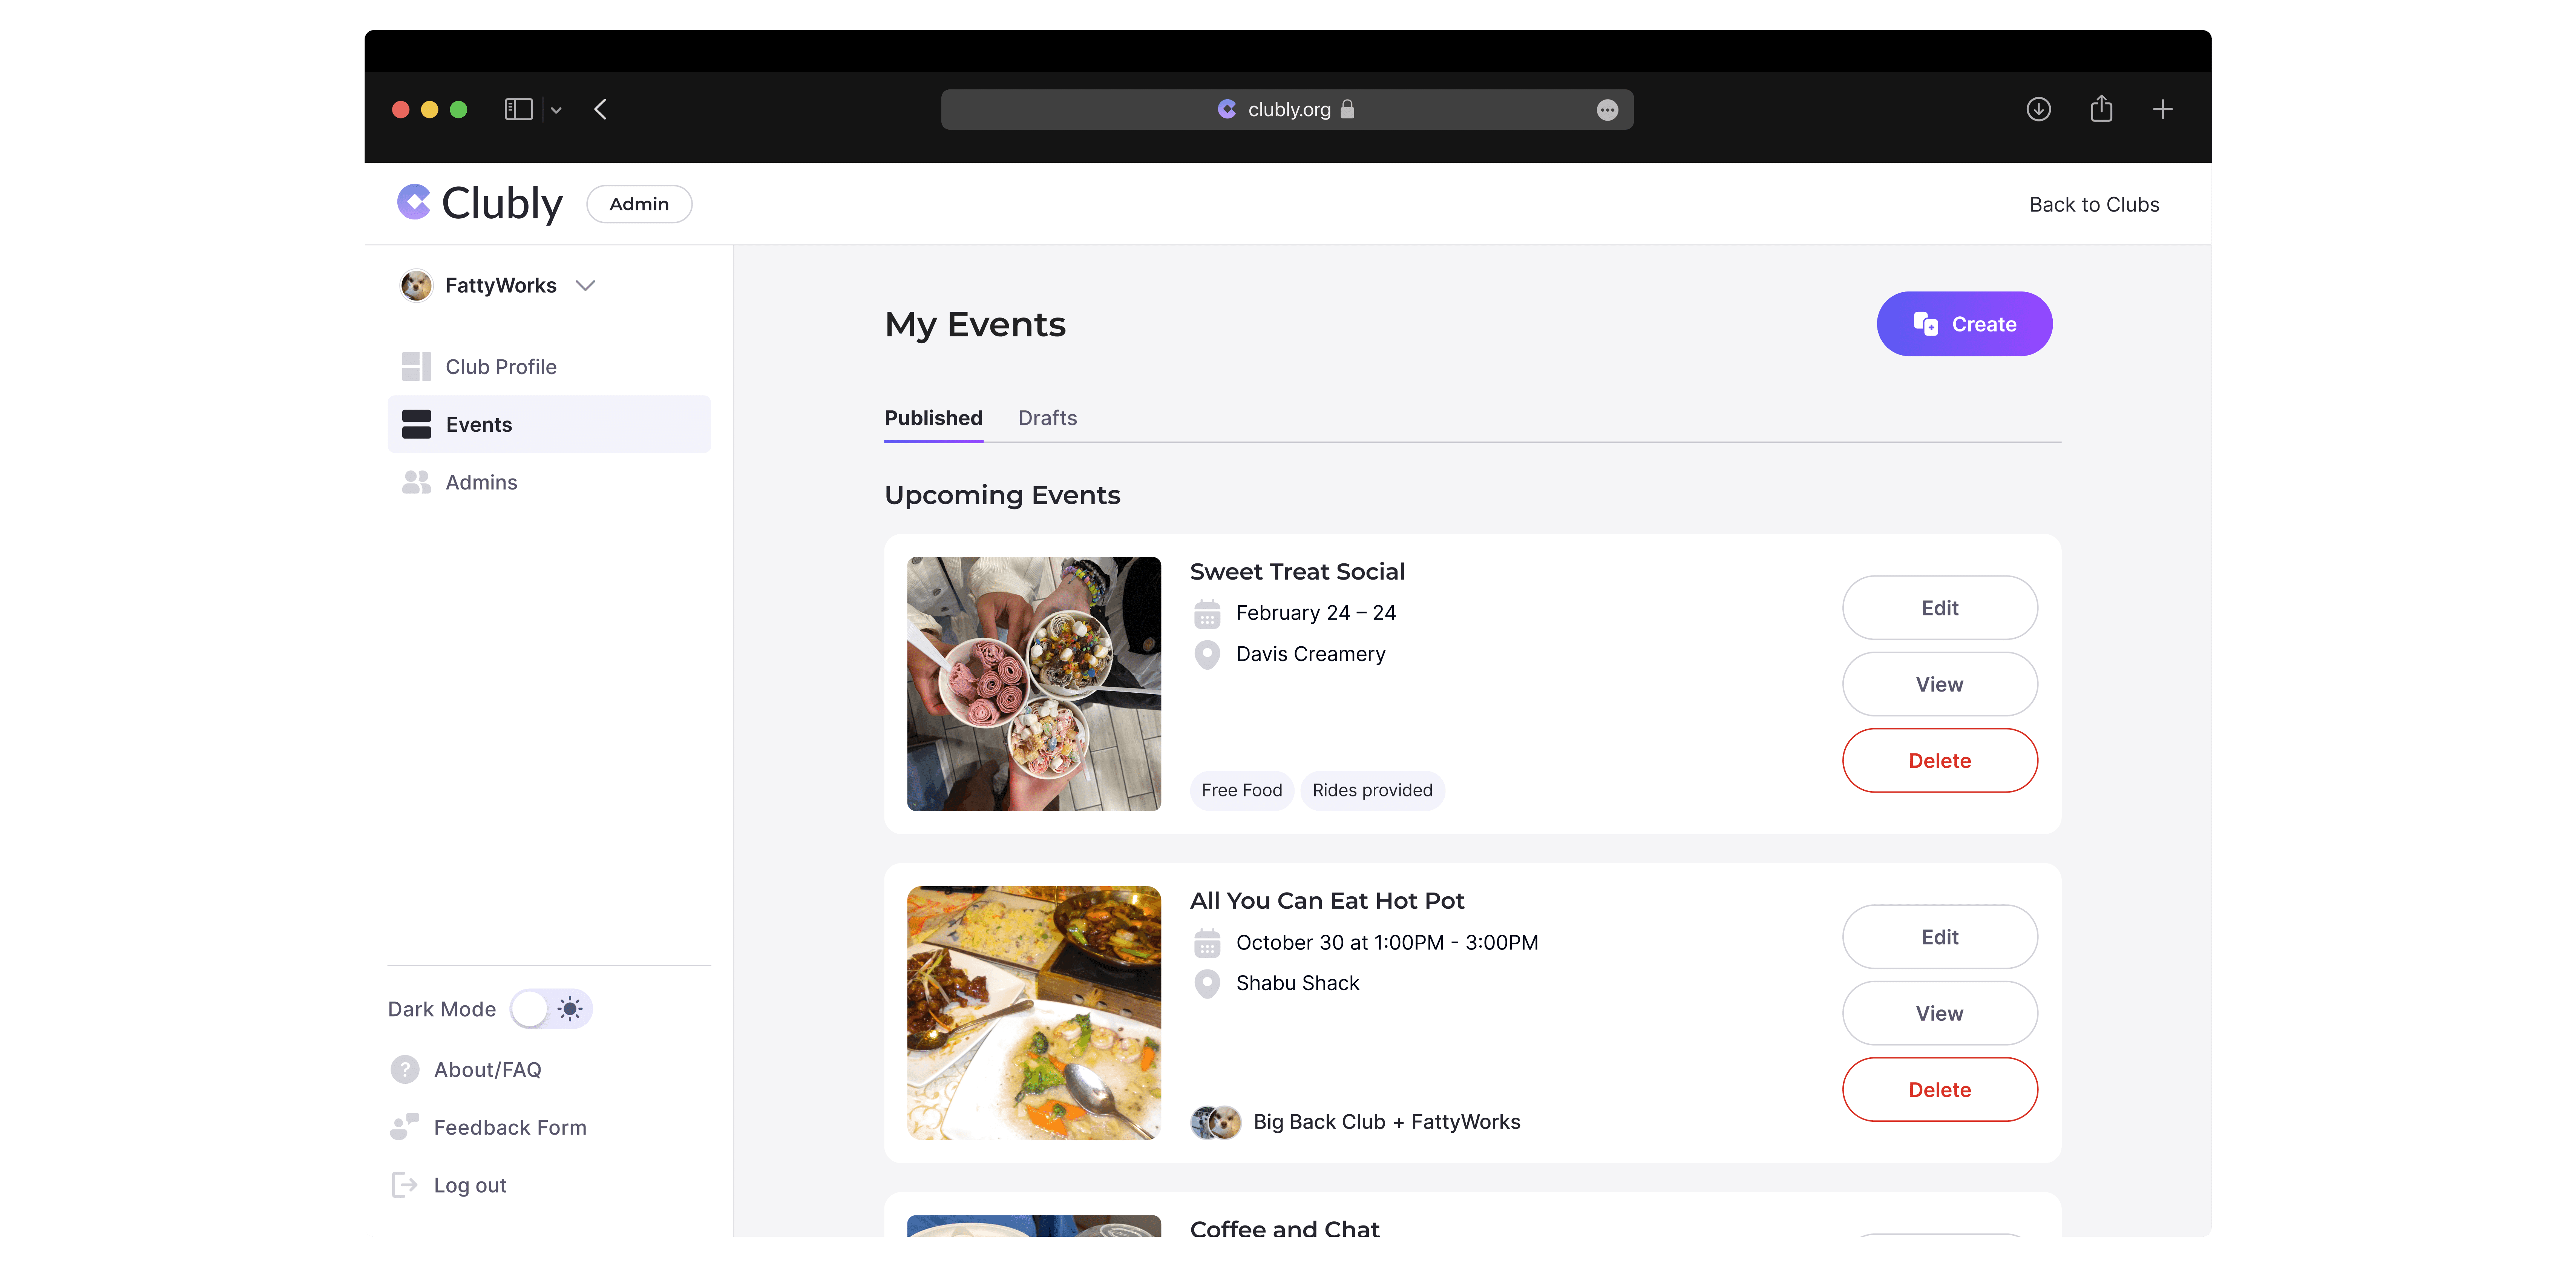Select the Published tab
This screenshot has height=1267, width=2576.
point(933,418)
